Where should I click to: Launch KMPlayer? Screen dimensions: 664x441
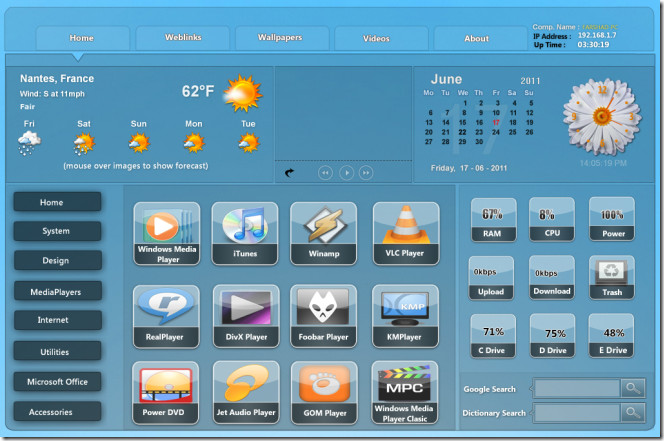405,316
